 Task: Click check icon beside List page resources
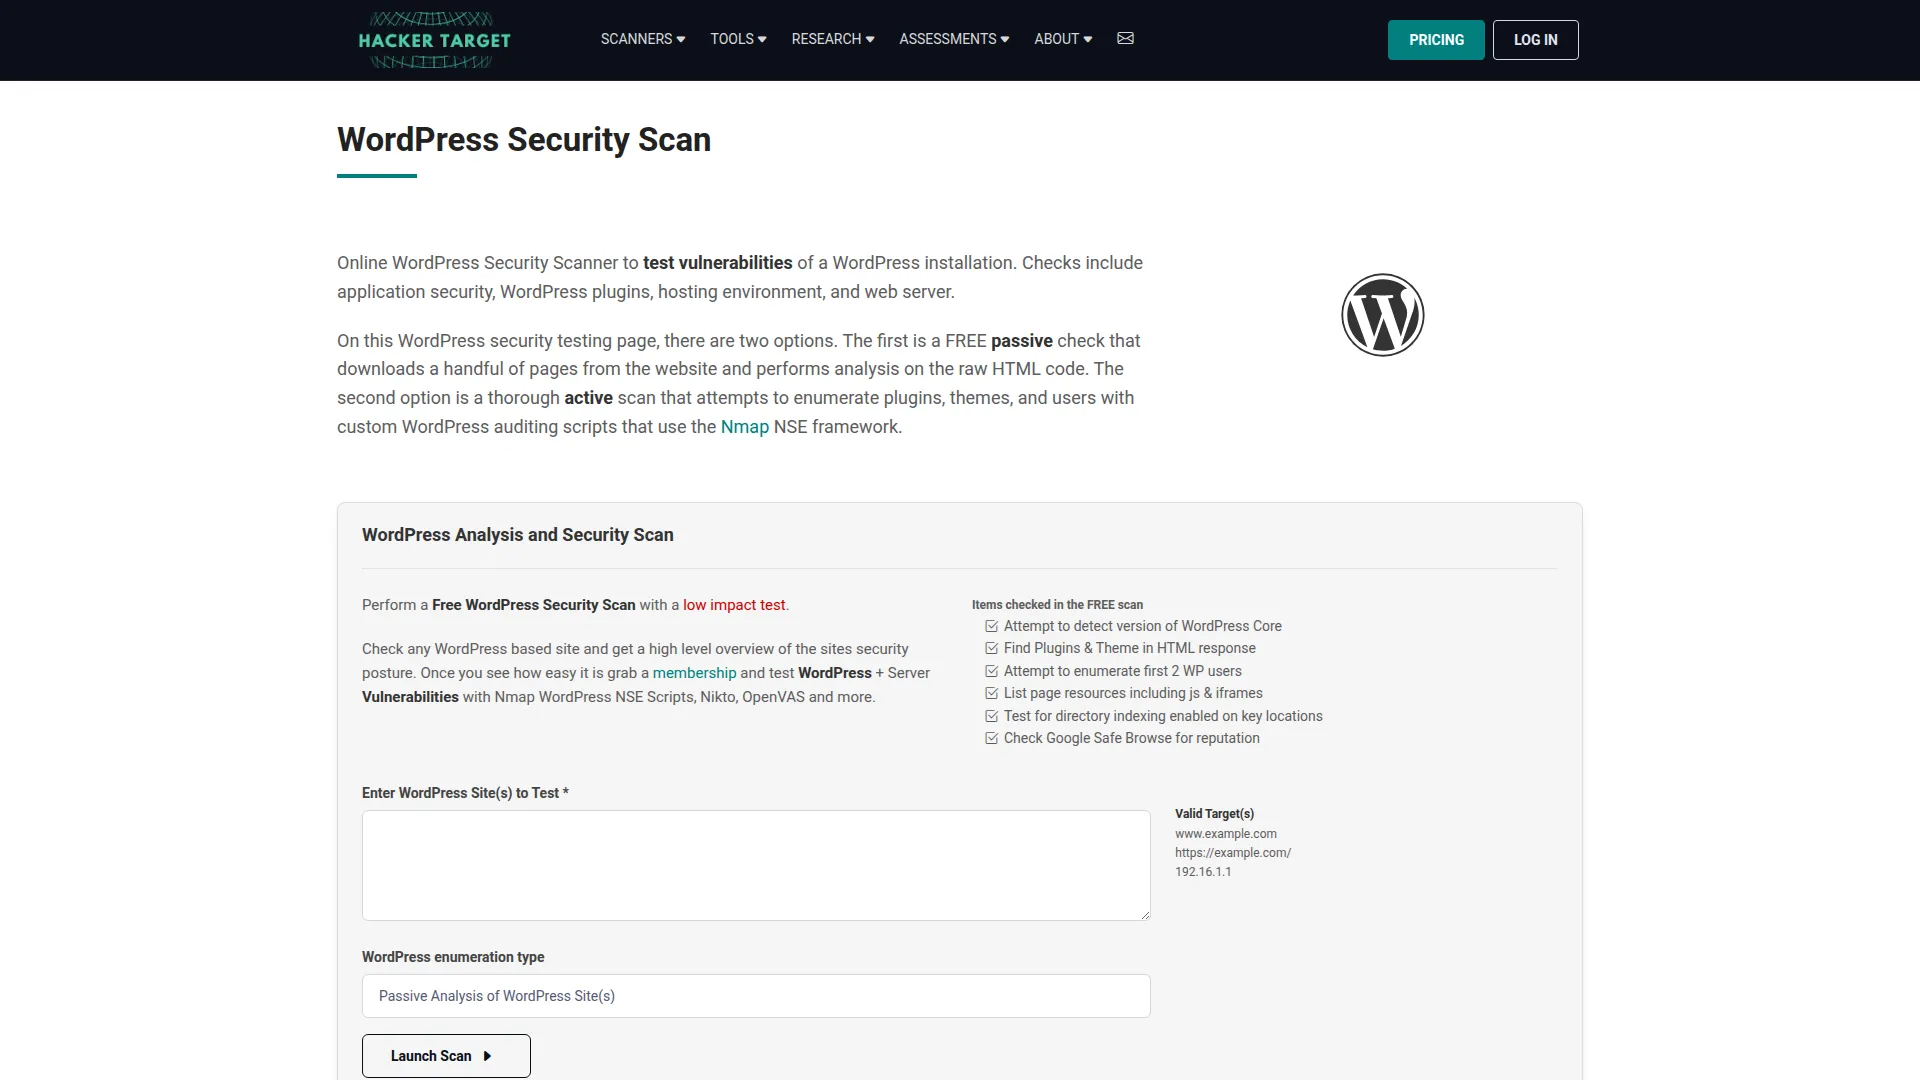(991, 693)
